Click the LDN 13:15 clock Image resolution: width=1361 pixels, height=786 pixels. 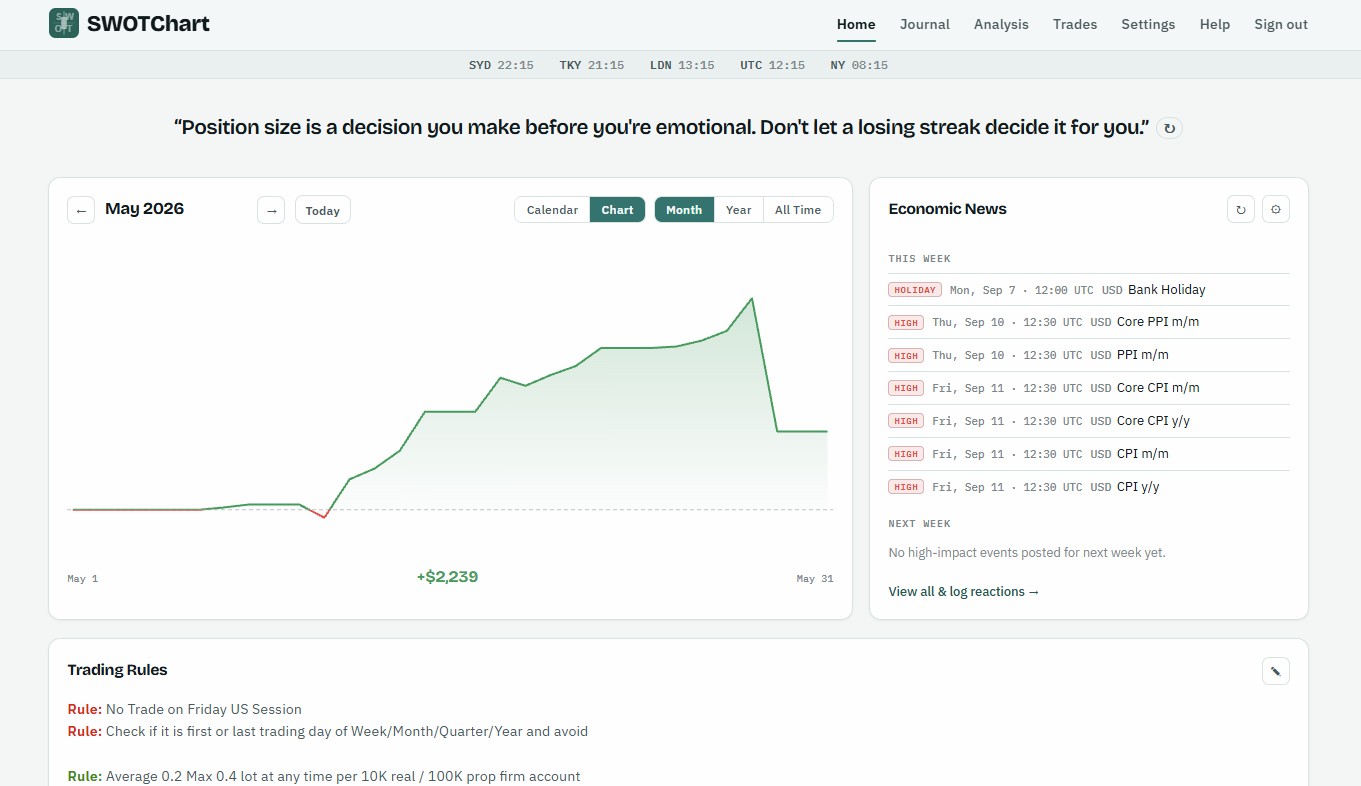coord(682,65)
